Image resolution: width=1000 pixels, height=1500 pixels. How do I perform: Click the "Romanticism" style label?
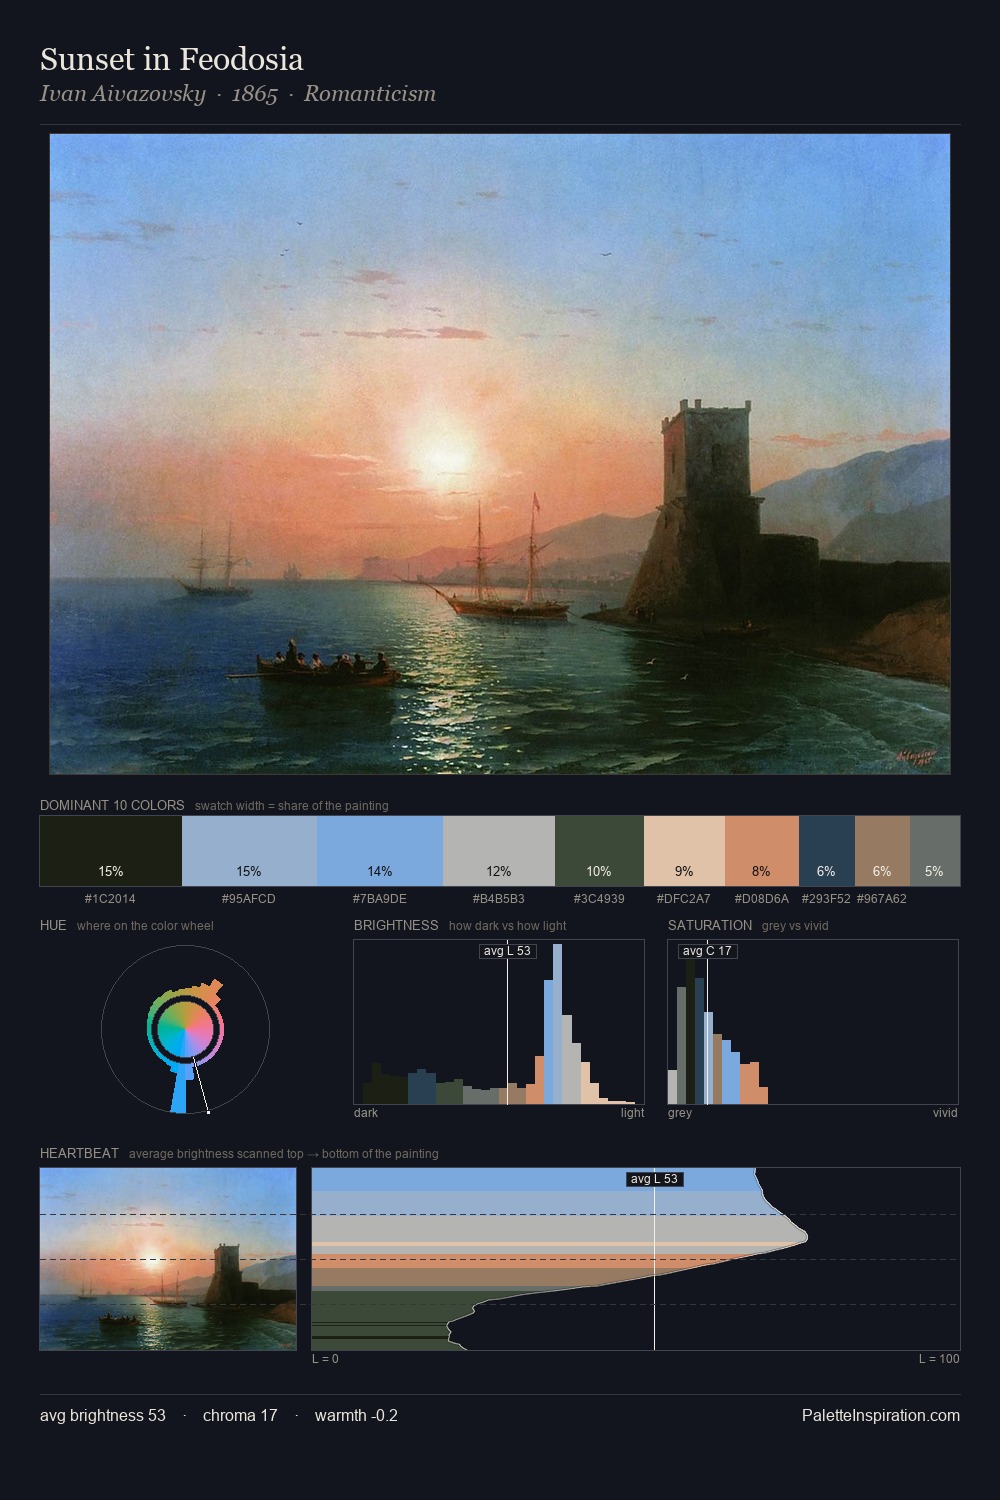(x=370, y=94)
